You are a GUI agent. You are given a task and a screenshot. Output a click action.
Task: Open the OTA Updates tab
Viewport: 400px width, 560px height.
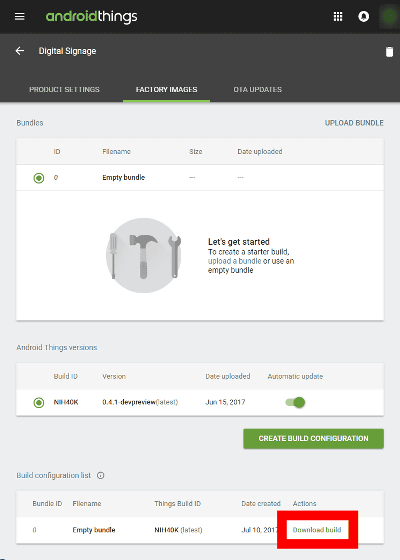258,90
